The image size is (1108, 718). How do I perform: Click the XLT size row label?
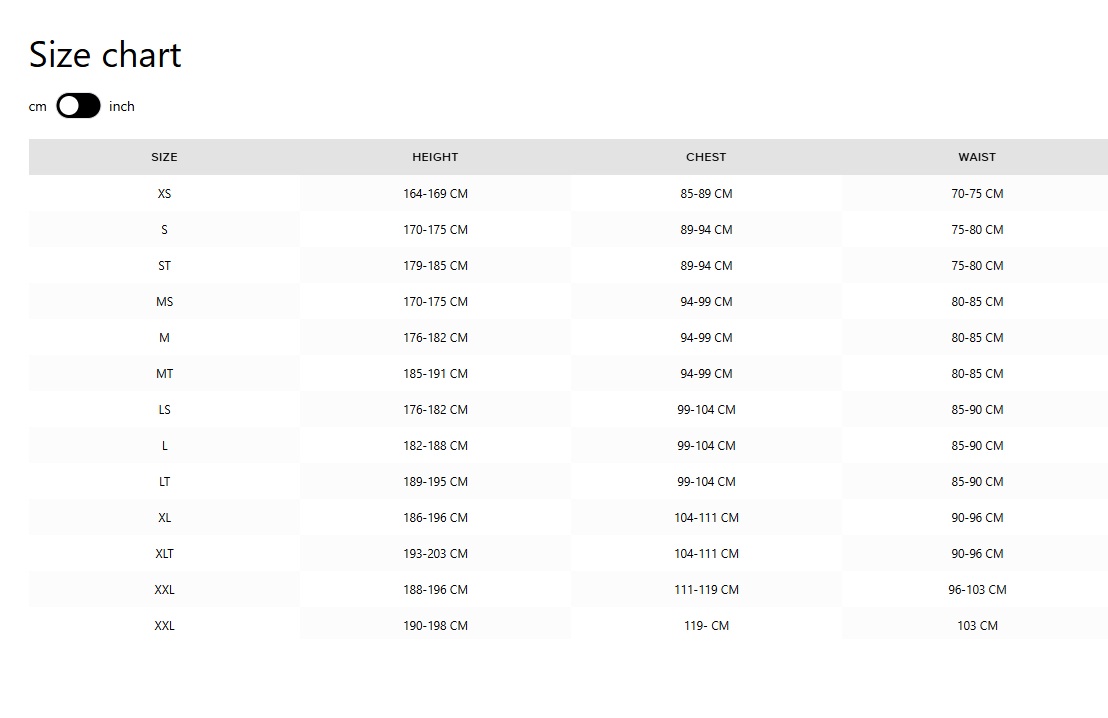click(x=164, y=553)
